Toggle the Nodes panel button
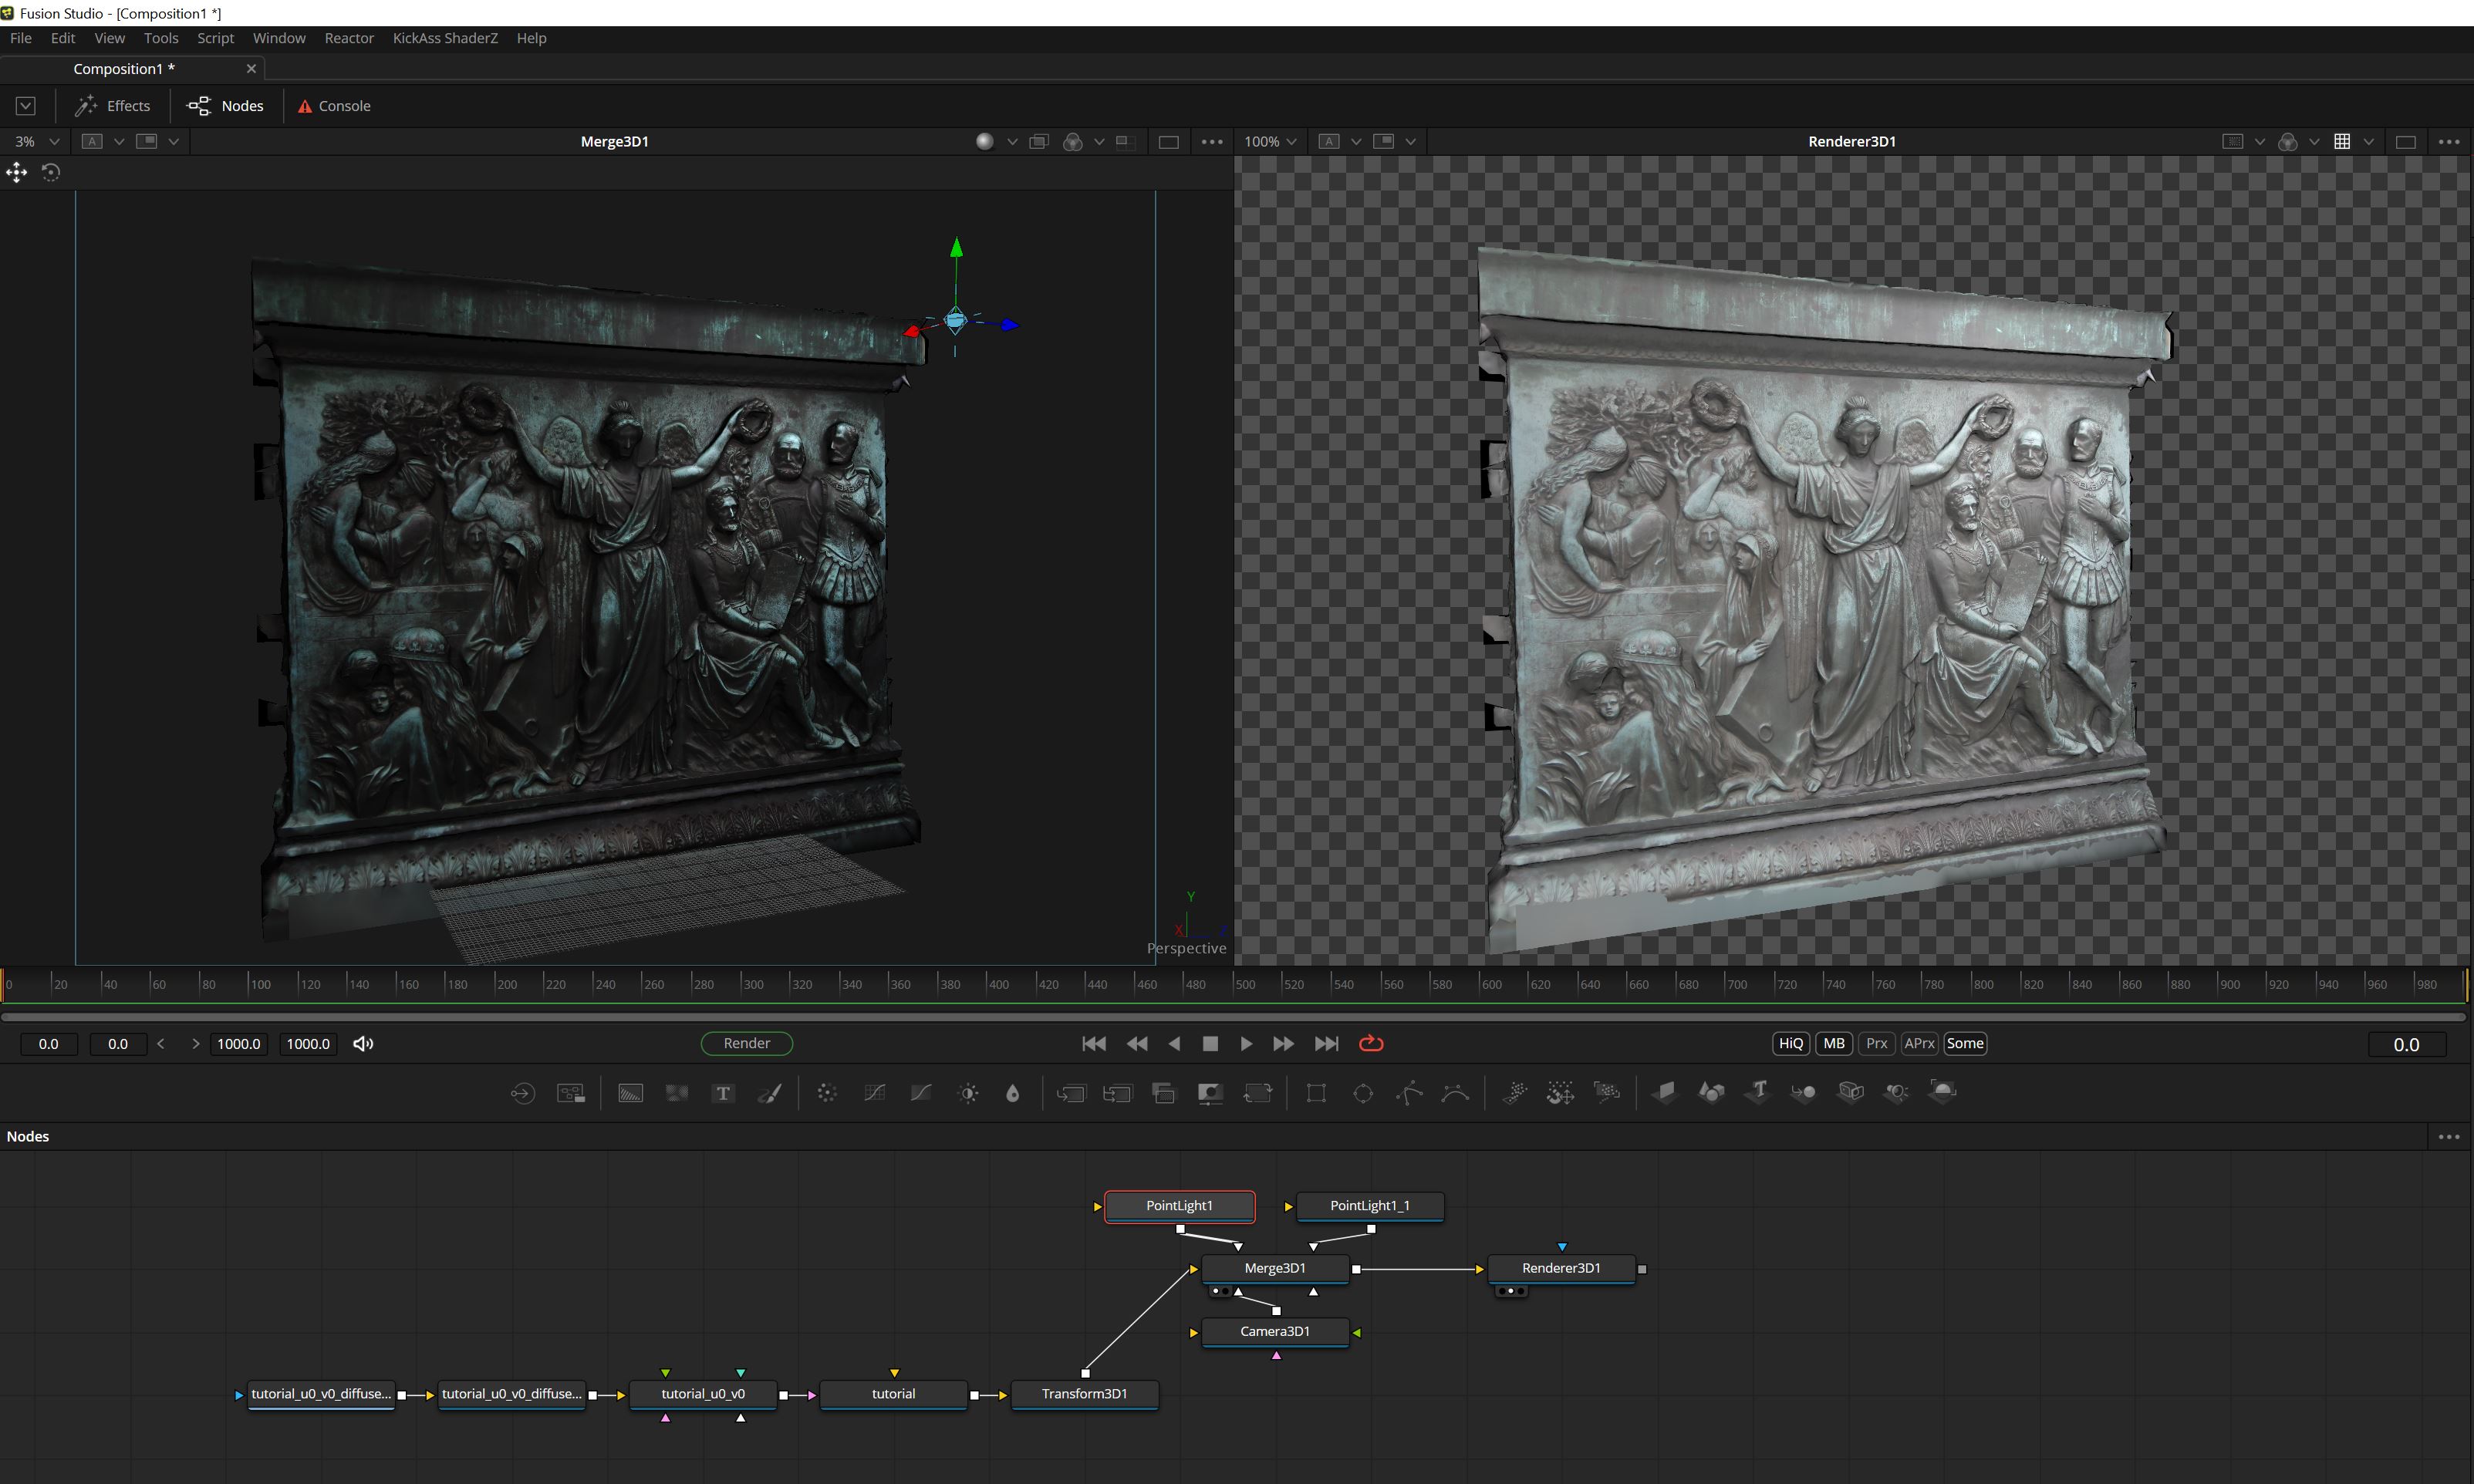2474x1484 pixels. click(x=226, y=106)
